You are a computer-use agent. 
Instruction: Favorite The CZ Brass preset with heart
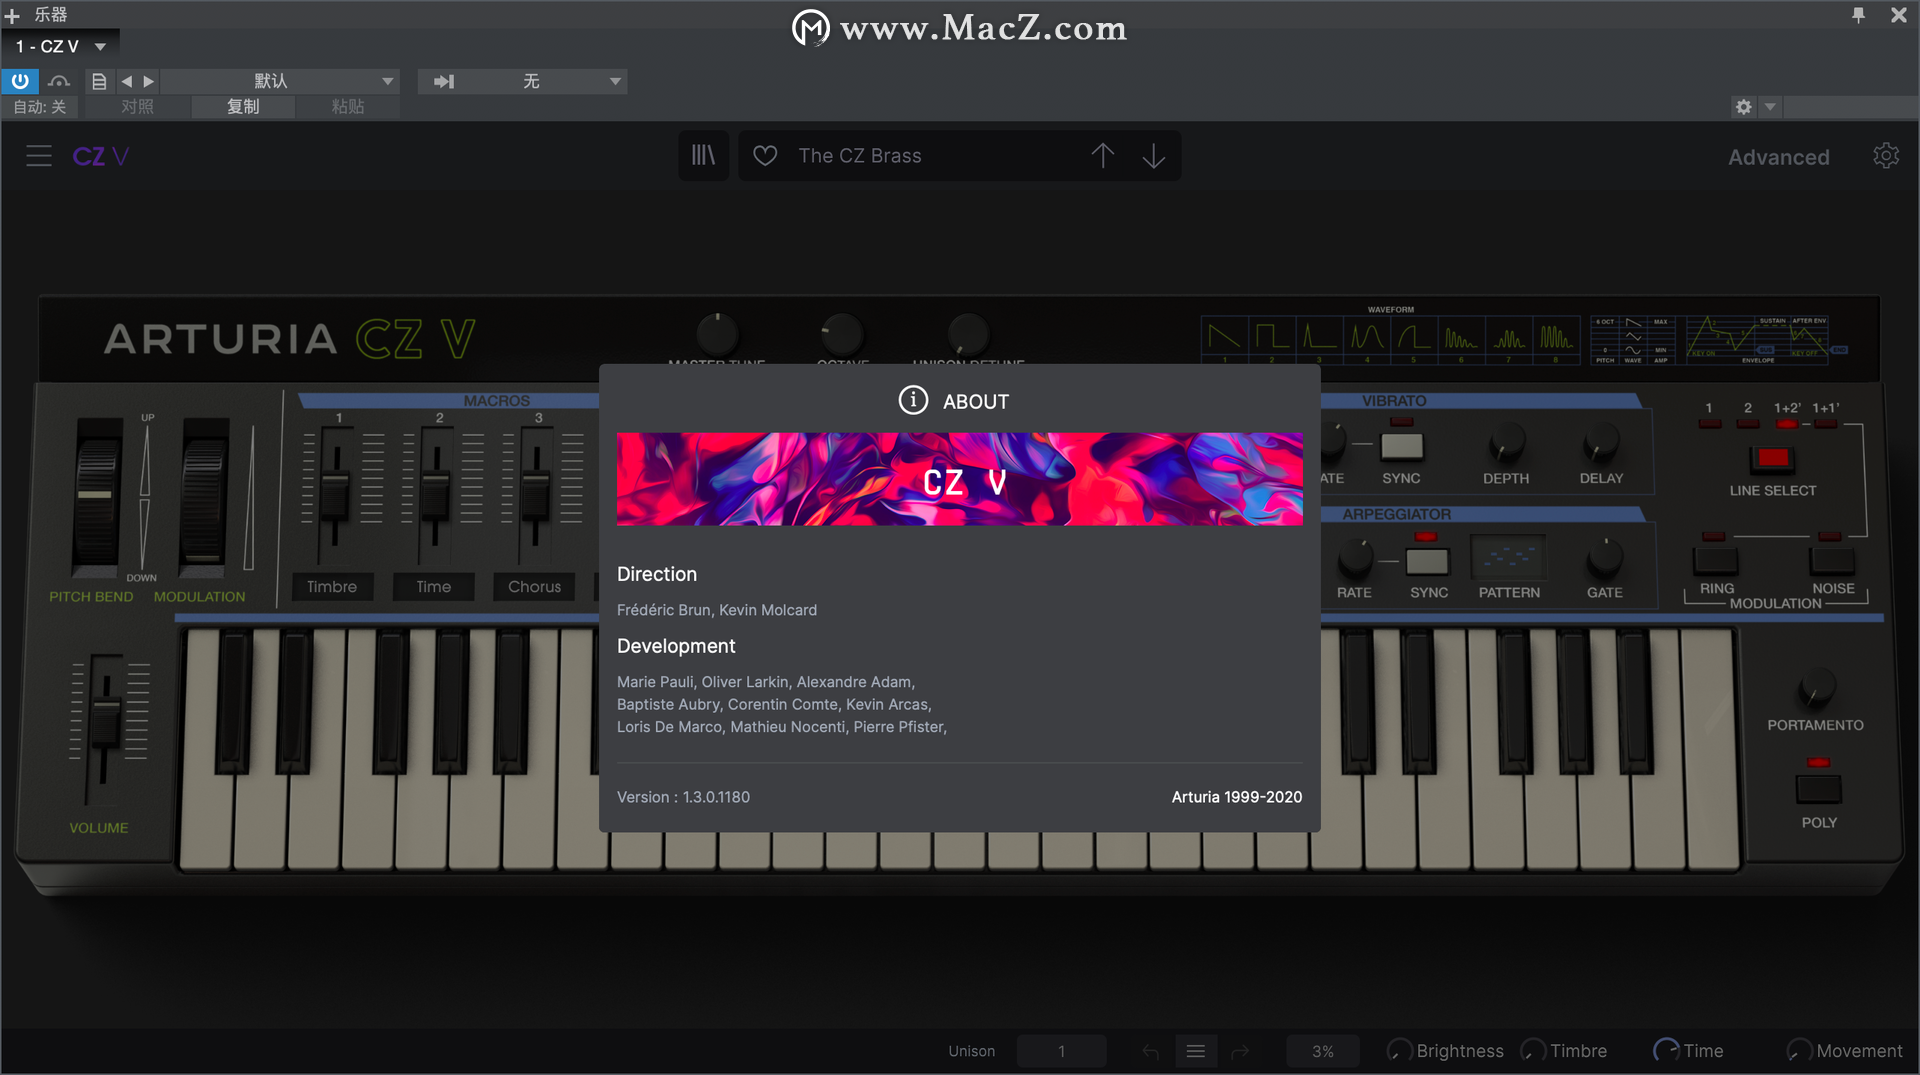click(x=765, y=156)
